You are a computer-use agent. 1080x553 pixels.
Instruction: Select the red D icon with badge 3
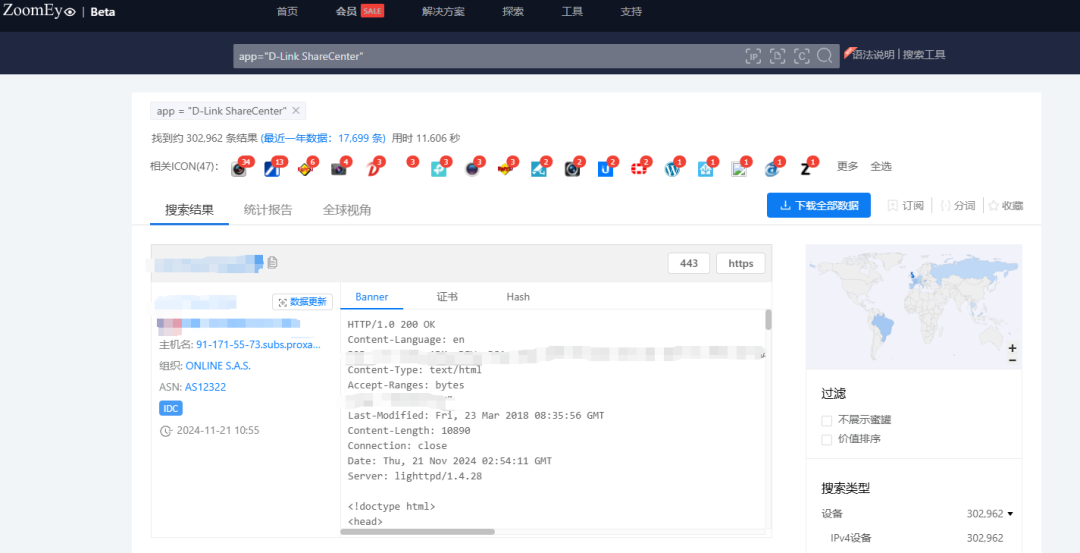(372, 169)
